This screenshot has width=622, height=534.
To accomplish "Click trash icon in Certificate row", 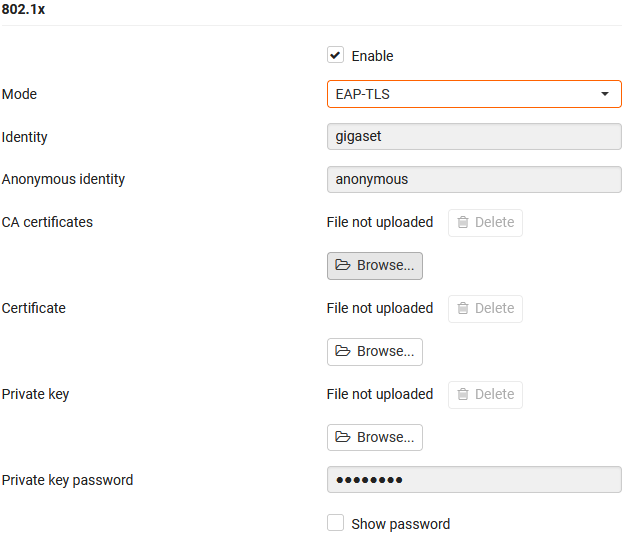I will point(463,308).
